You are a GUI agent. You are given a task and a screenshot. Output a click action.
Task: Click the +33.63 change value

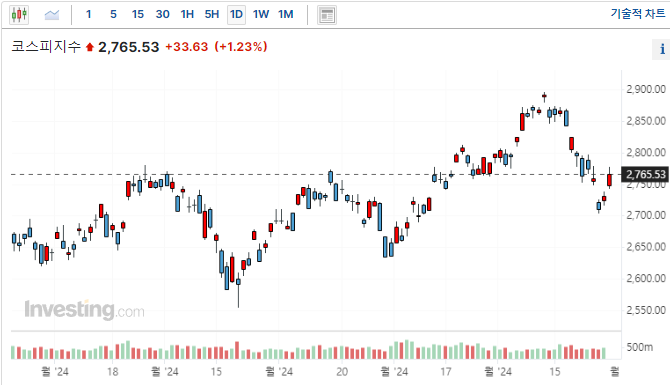[x=187, y=47]
